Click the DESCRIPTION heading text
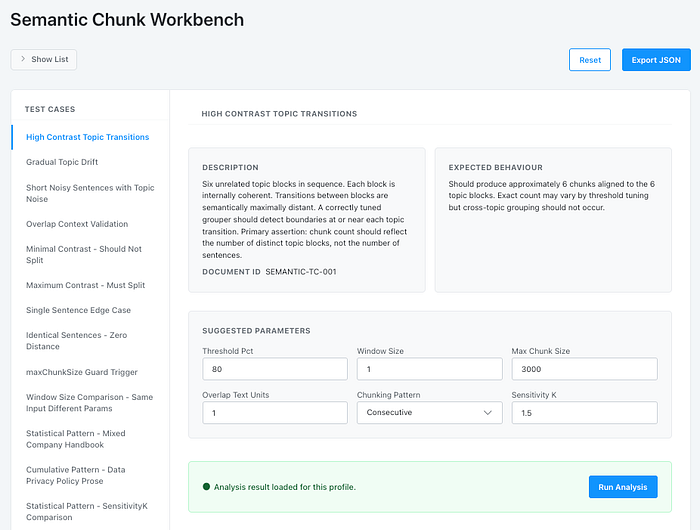The image size is (700, 530). coord(230,167)
